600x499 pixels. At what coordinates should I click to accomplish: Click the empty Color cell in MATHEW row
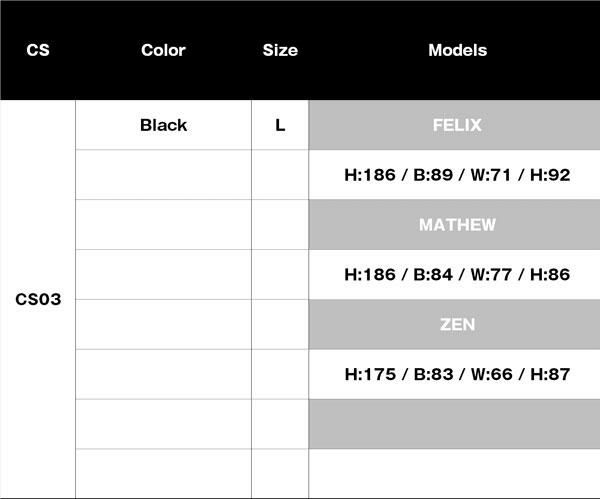[x=163, y=225]
